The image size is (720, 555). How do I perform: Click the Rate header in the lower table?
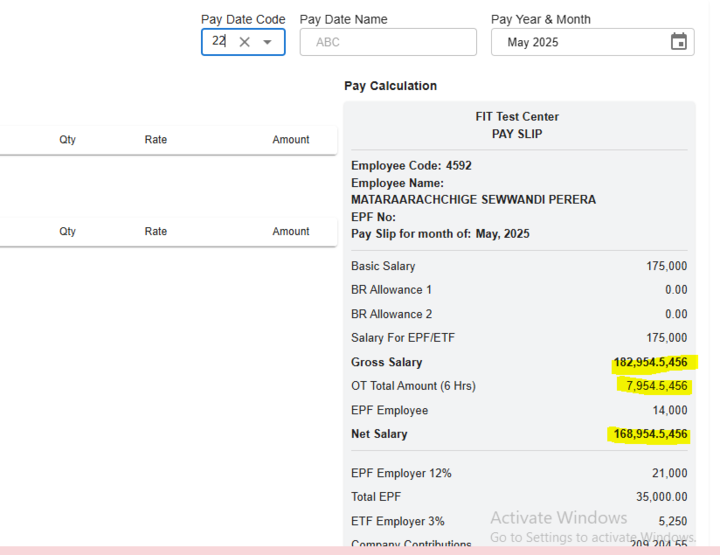(x=156, y=231)
